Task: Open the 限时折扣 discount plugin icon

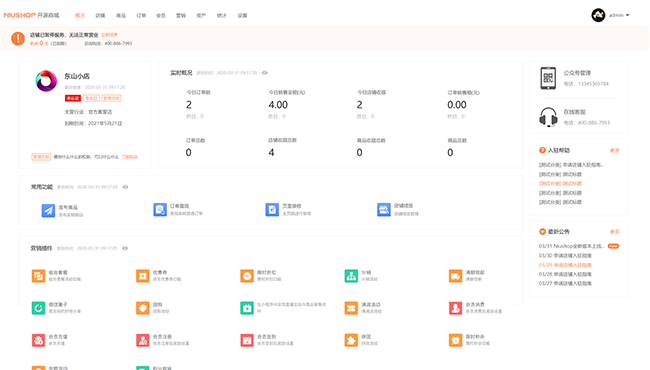Action: (x=247, y=276)
